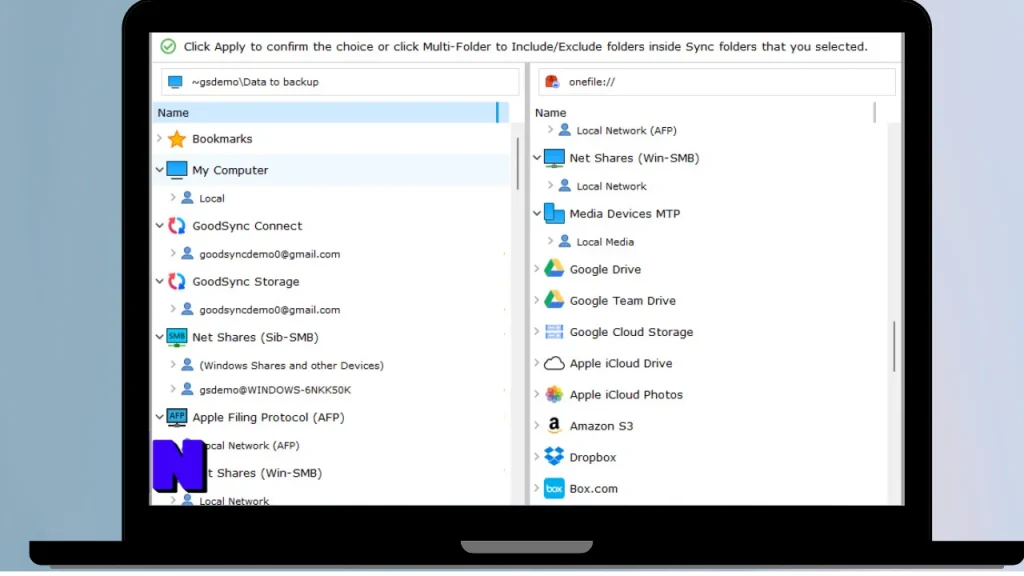Click the Local user icon under My Computer
Viewport: 1024px width, 576px height.
pyautogui.click(x=187, y=198)
